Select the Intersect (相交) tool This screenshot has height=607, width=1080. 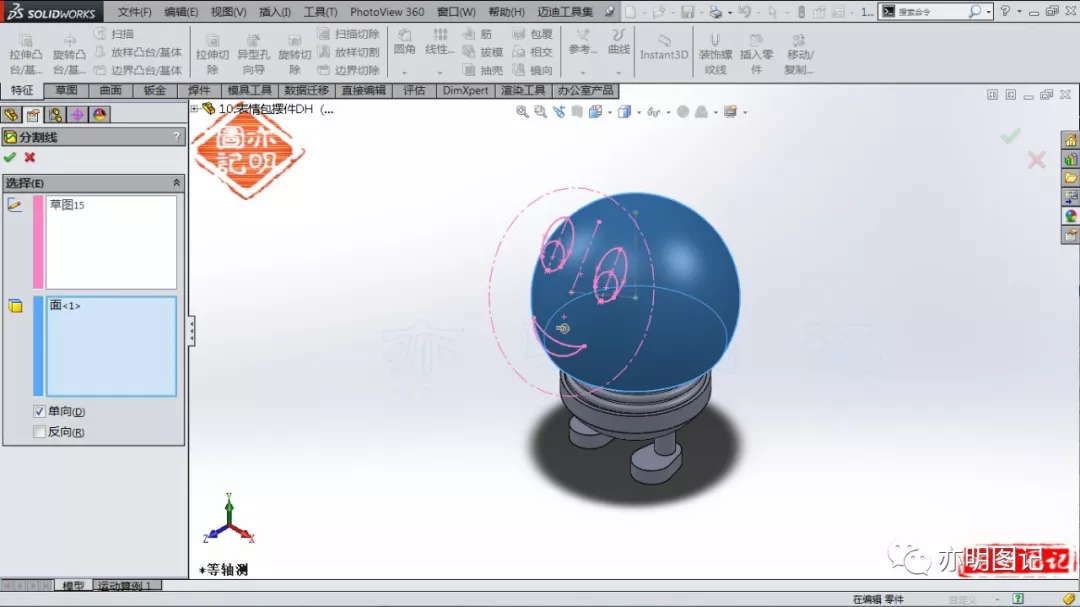click(532, 52)
